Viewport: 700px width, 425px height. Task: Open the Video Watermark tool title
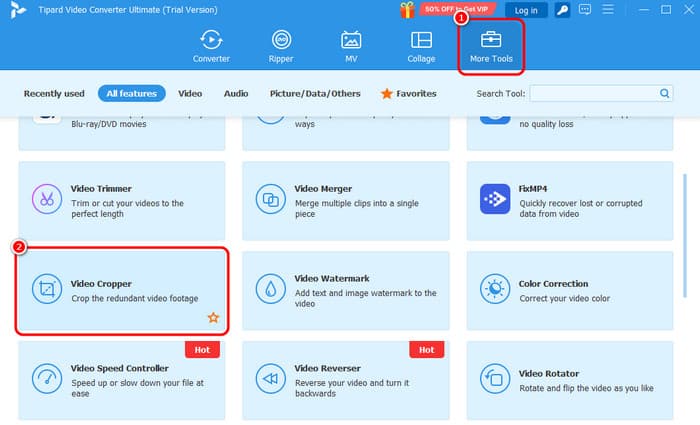click(x=332, y=279)
